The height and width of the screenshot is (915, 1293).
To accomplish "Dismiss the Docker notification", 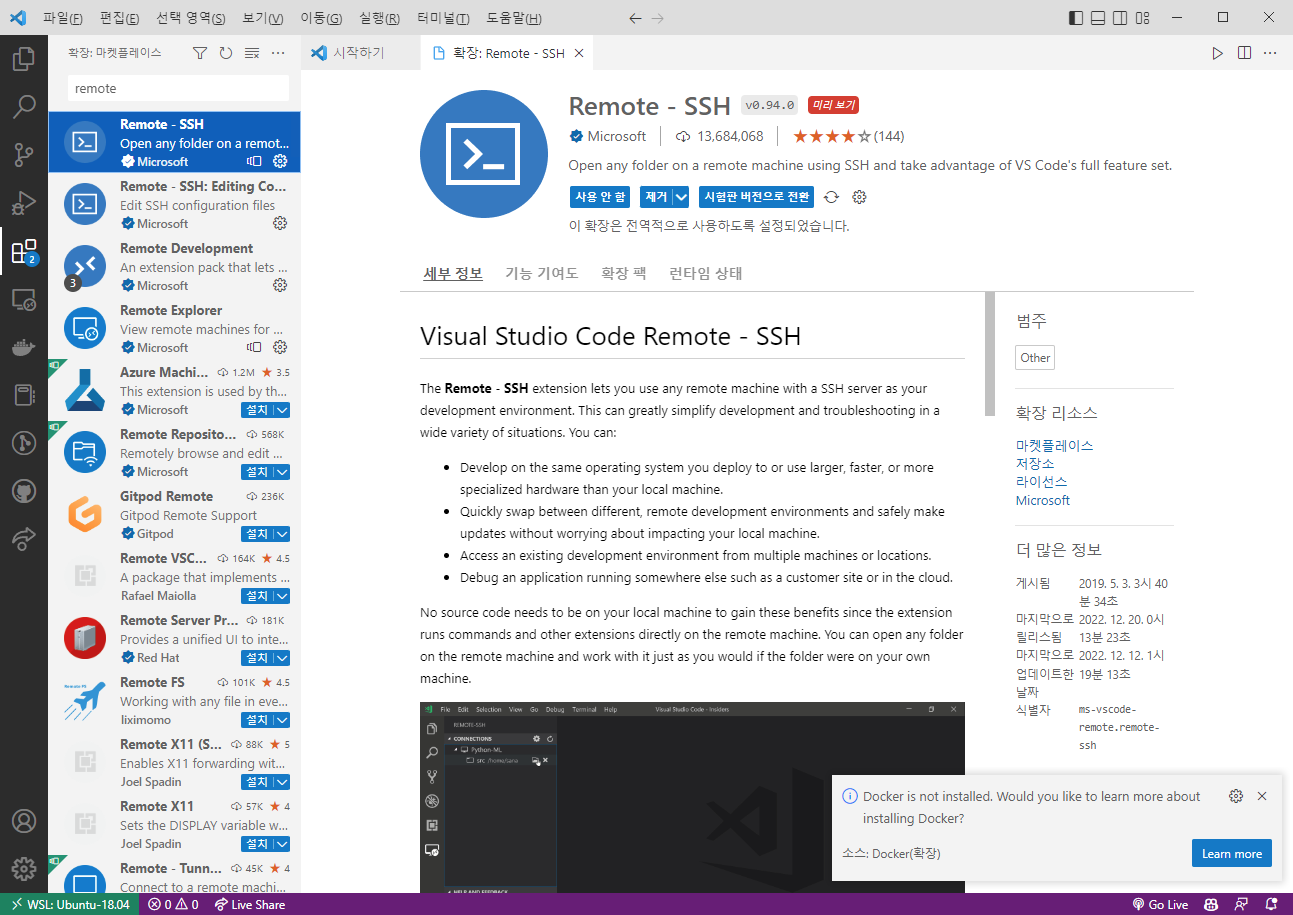I will [1262, 796].
